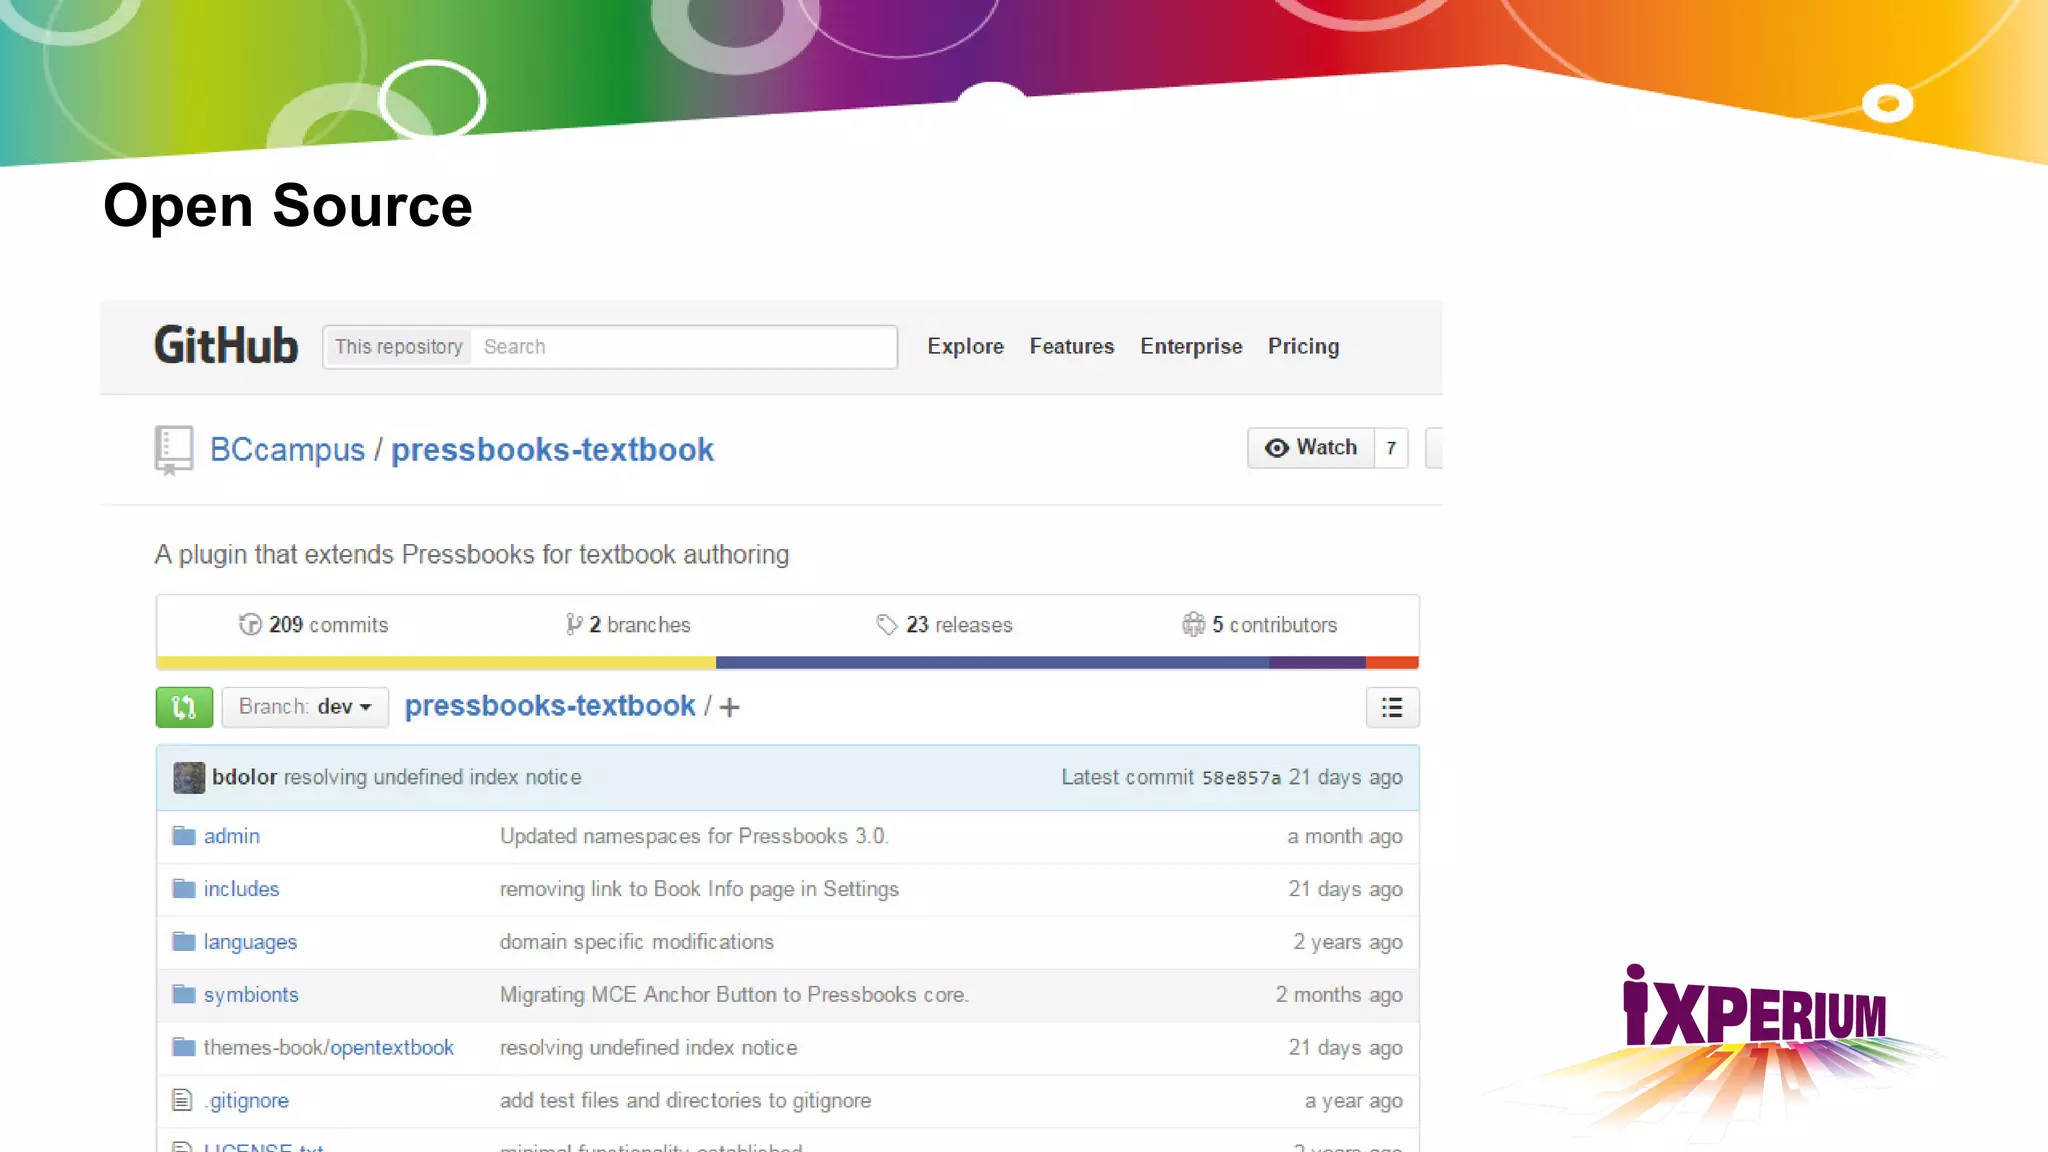Screen dimensions: 2048x1152
Task: Click 'domain specific modifications' commit message
Action: 637,942
